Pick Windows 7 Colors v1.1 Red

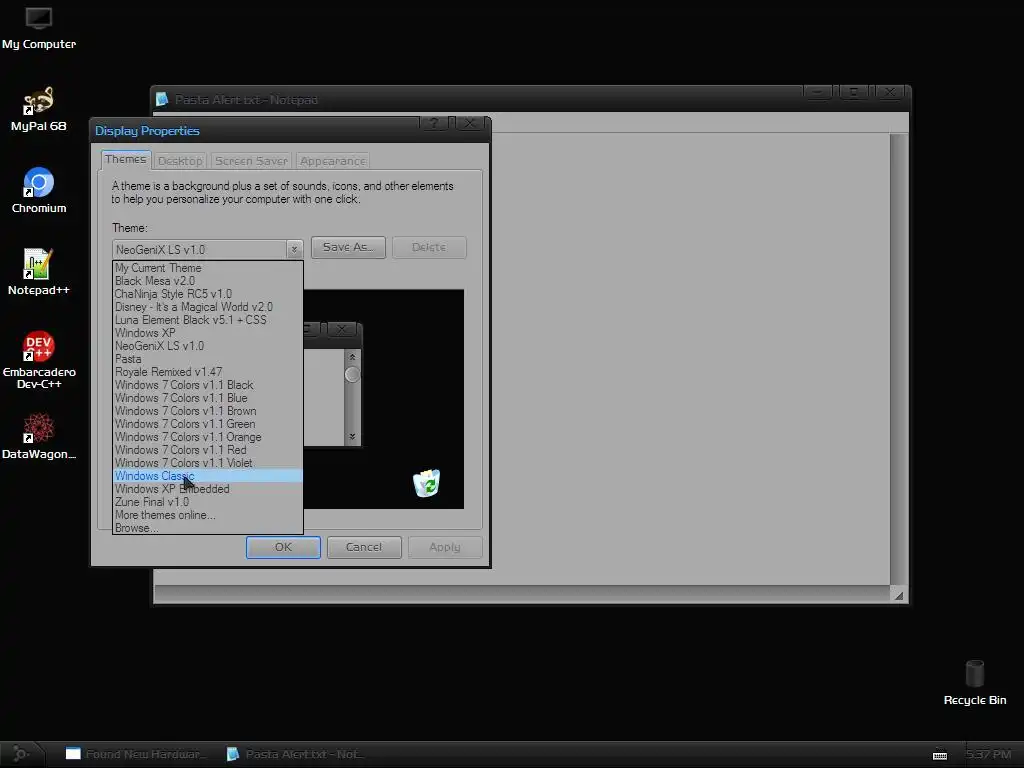(x=208, y=450)
